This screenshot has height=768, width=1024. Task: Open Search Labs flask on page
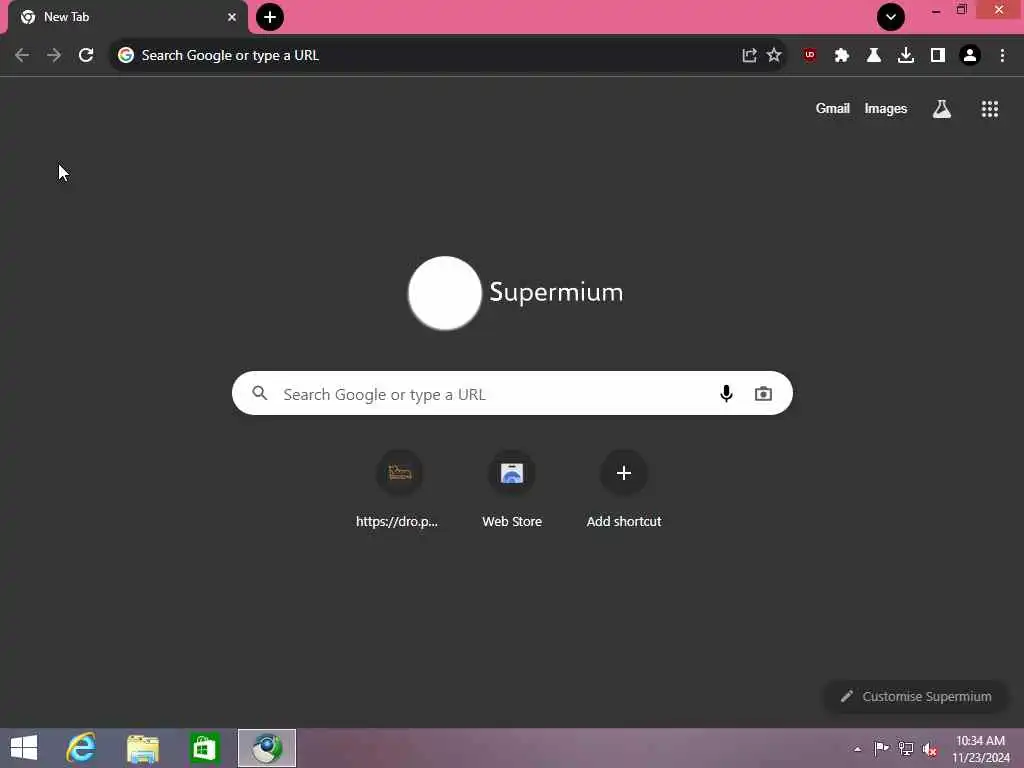(941, 109)
